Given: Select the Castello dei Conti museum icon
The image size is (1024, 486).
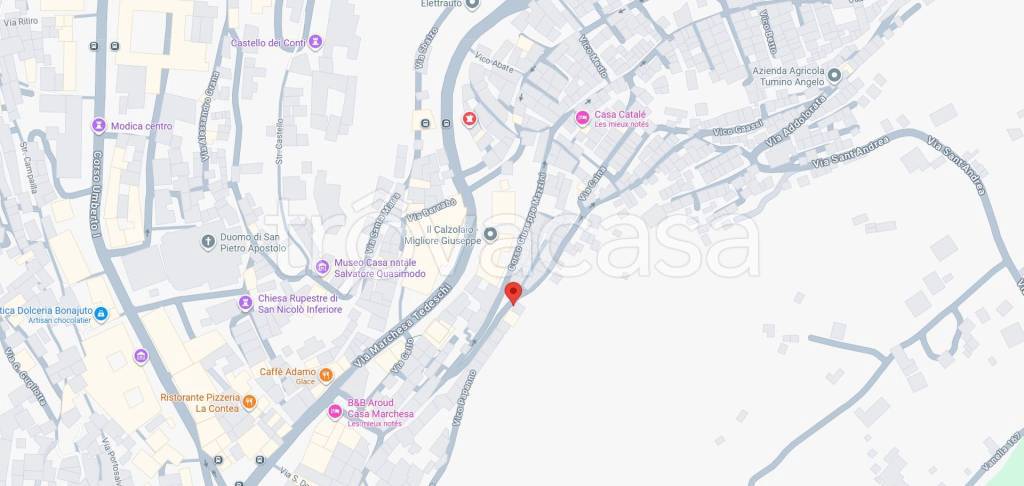Looking at the screenshot, I should click(315, 42).
